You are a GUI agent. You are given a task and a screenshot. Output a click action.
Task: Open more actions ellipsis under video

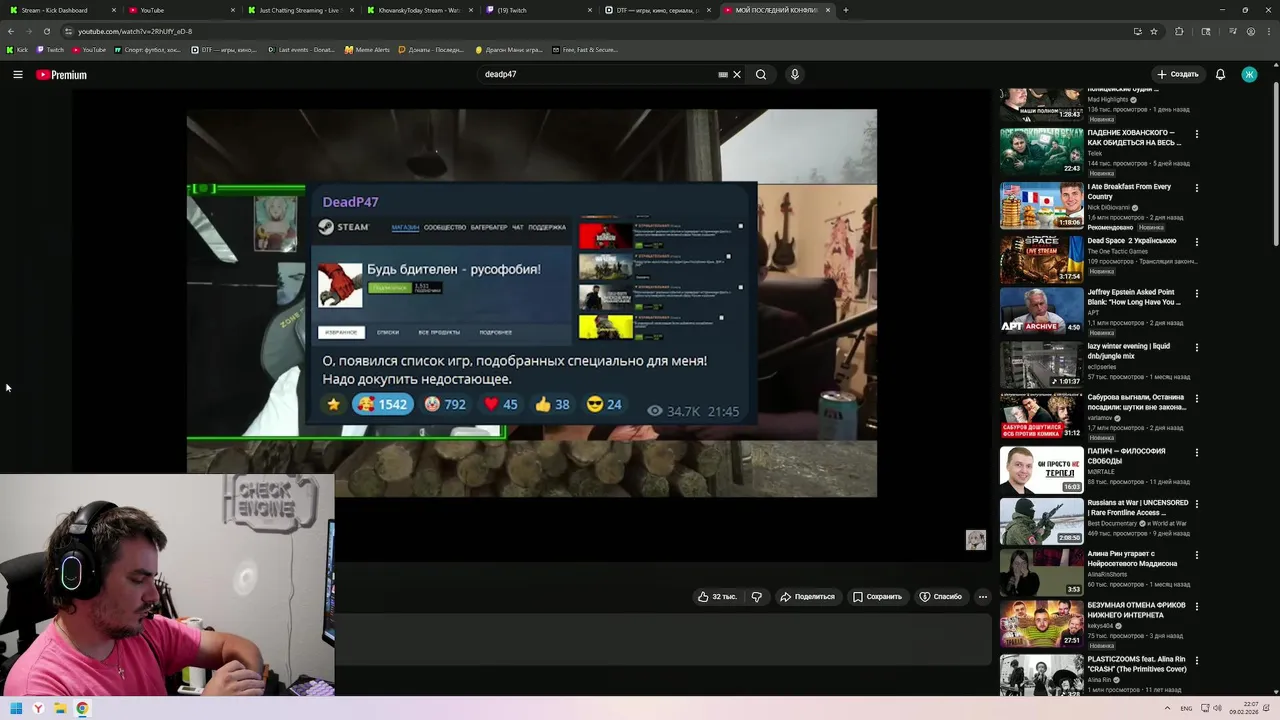[982, 597]
